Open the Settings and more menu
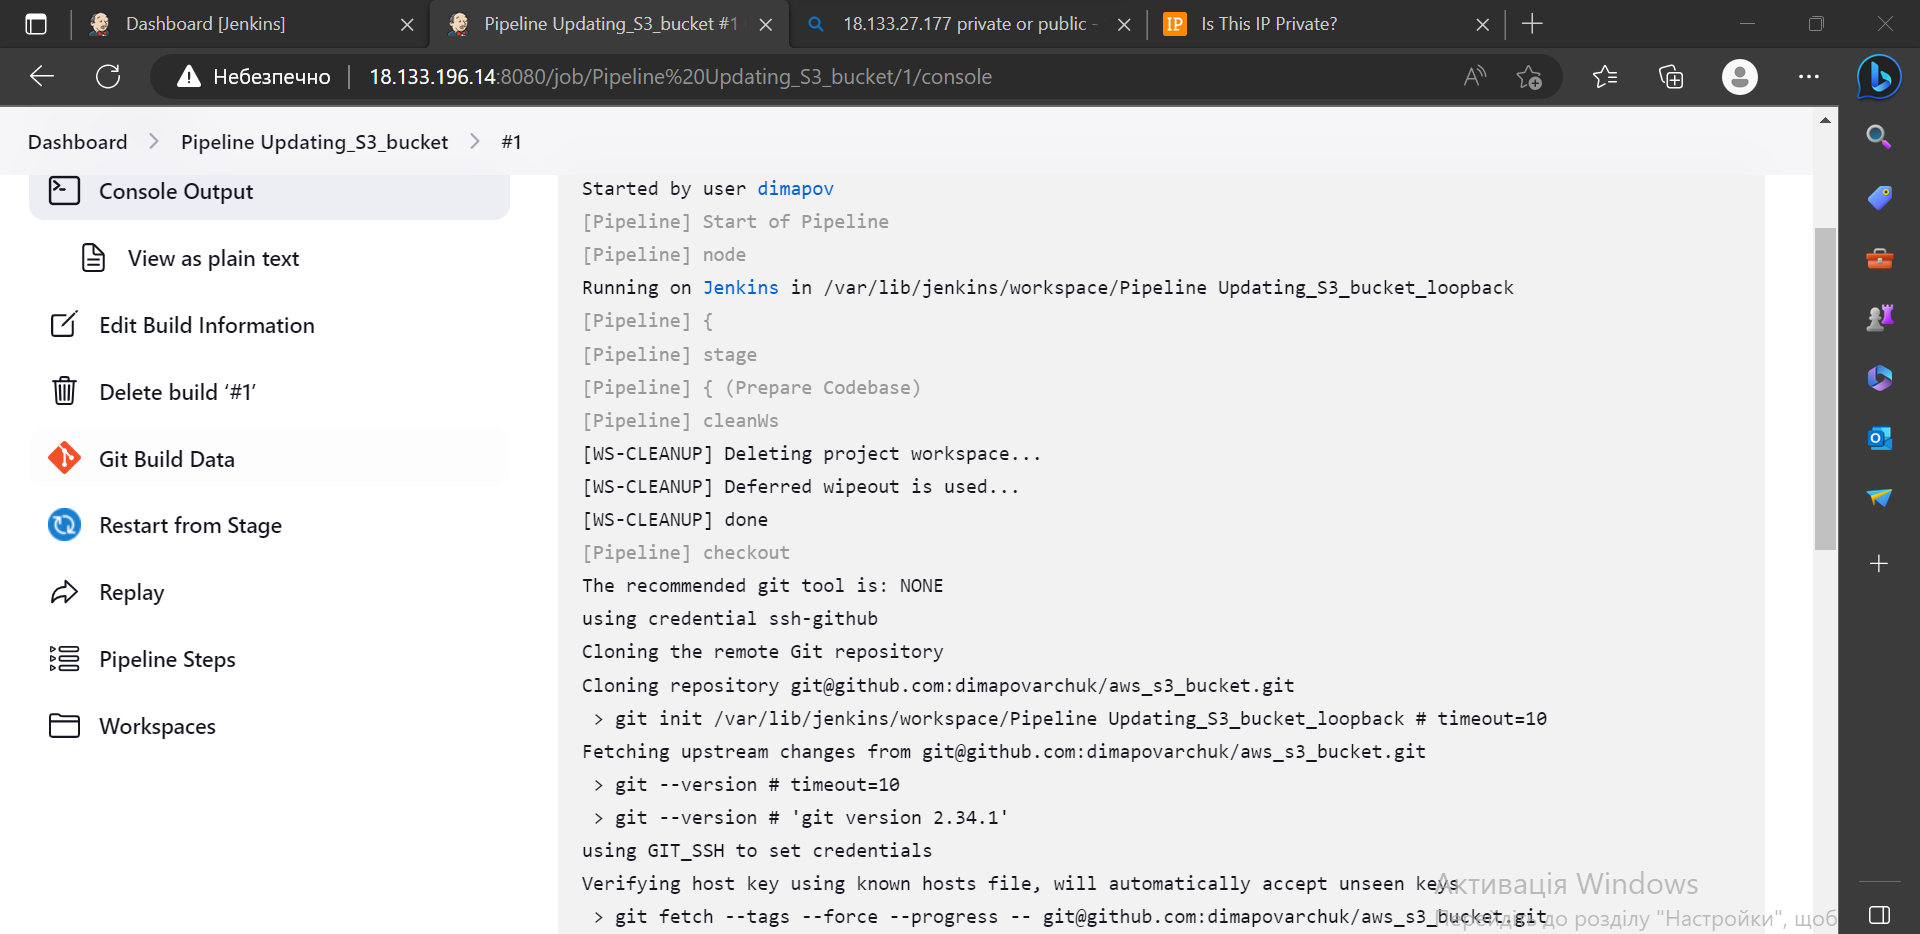The height and width of the screenshot is (934, 1920). click(1808, 76)
